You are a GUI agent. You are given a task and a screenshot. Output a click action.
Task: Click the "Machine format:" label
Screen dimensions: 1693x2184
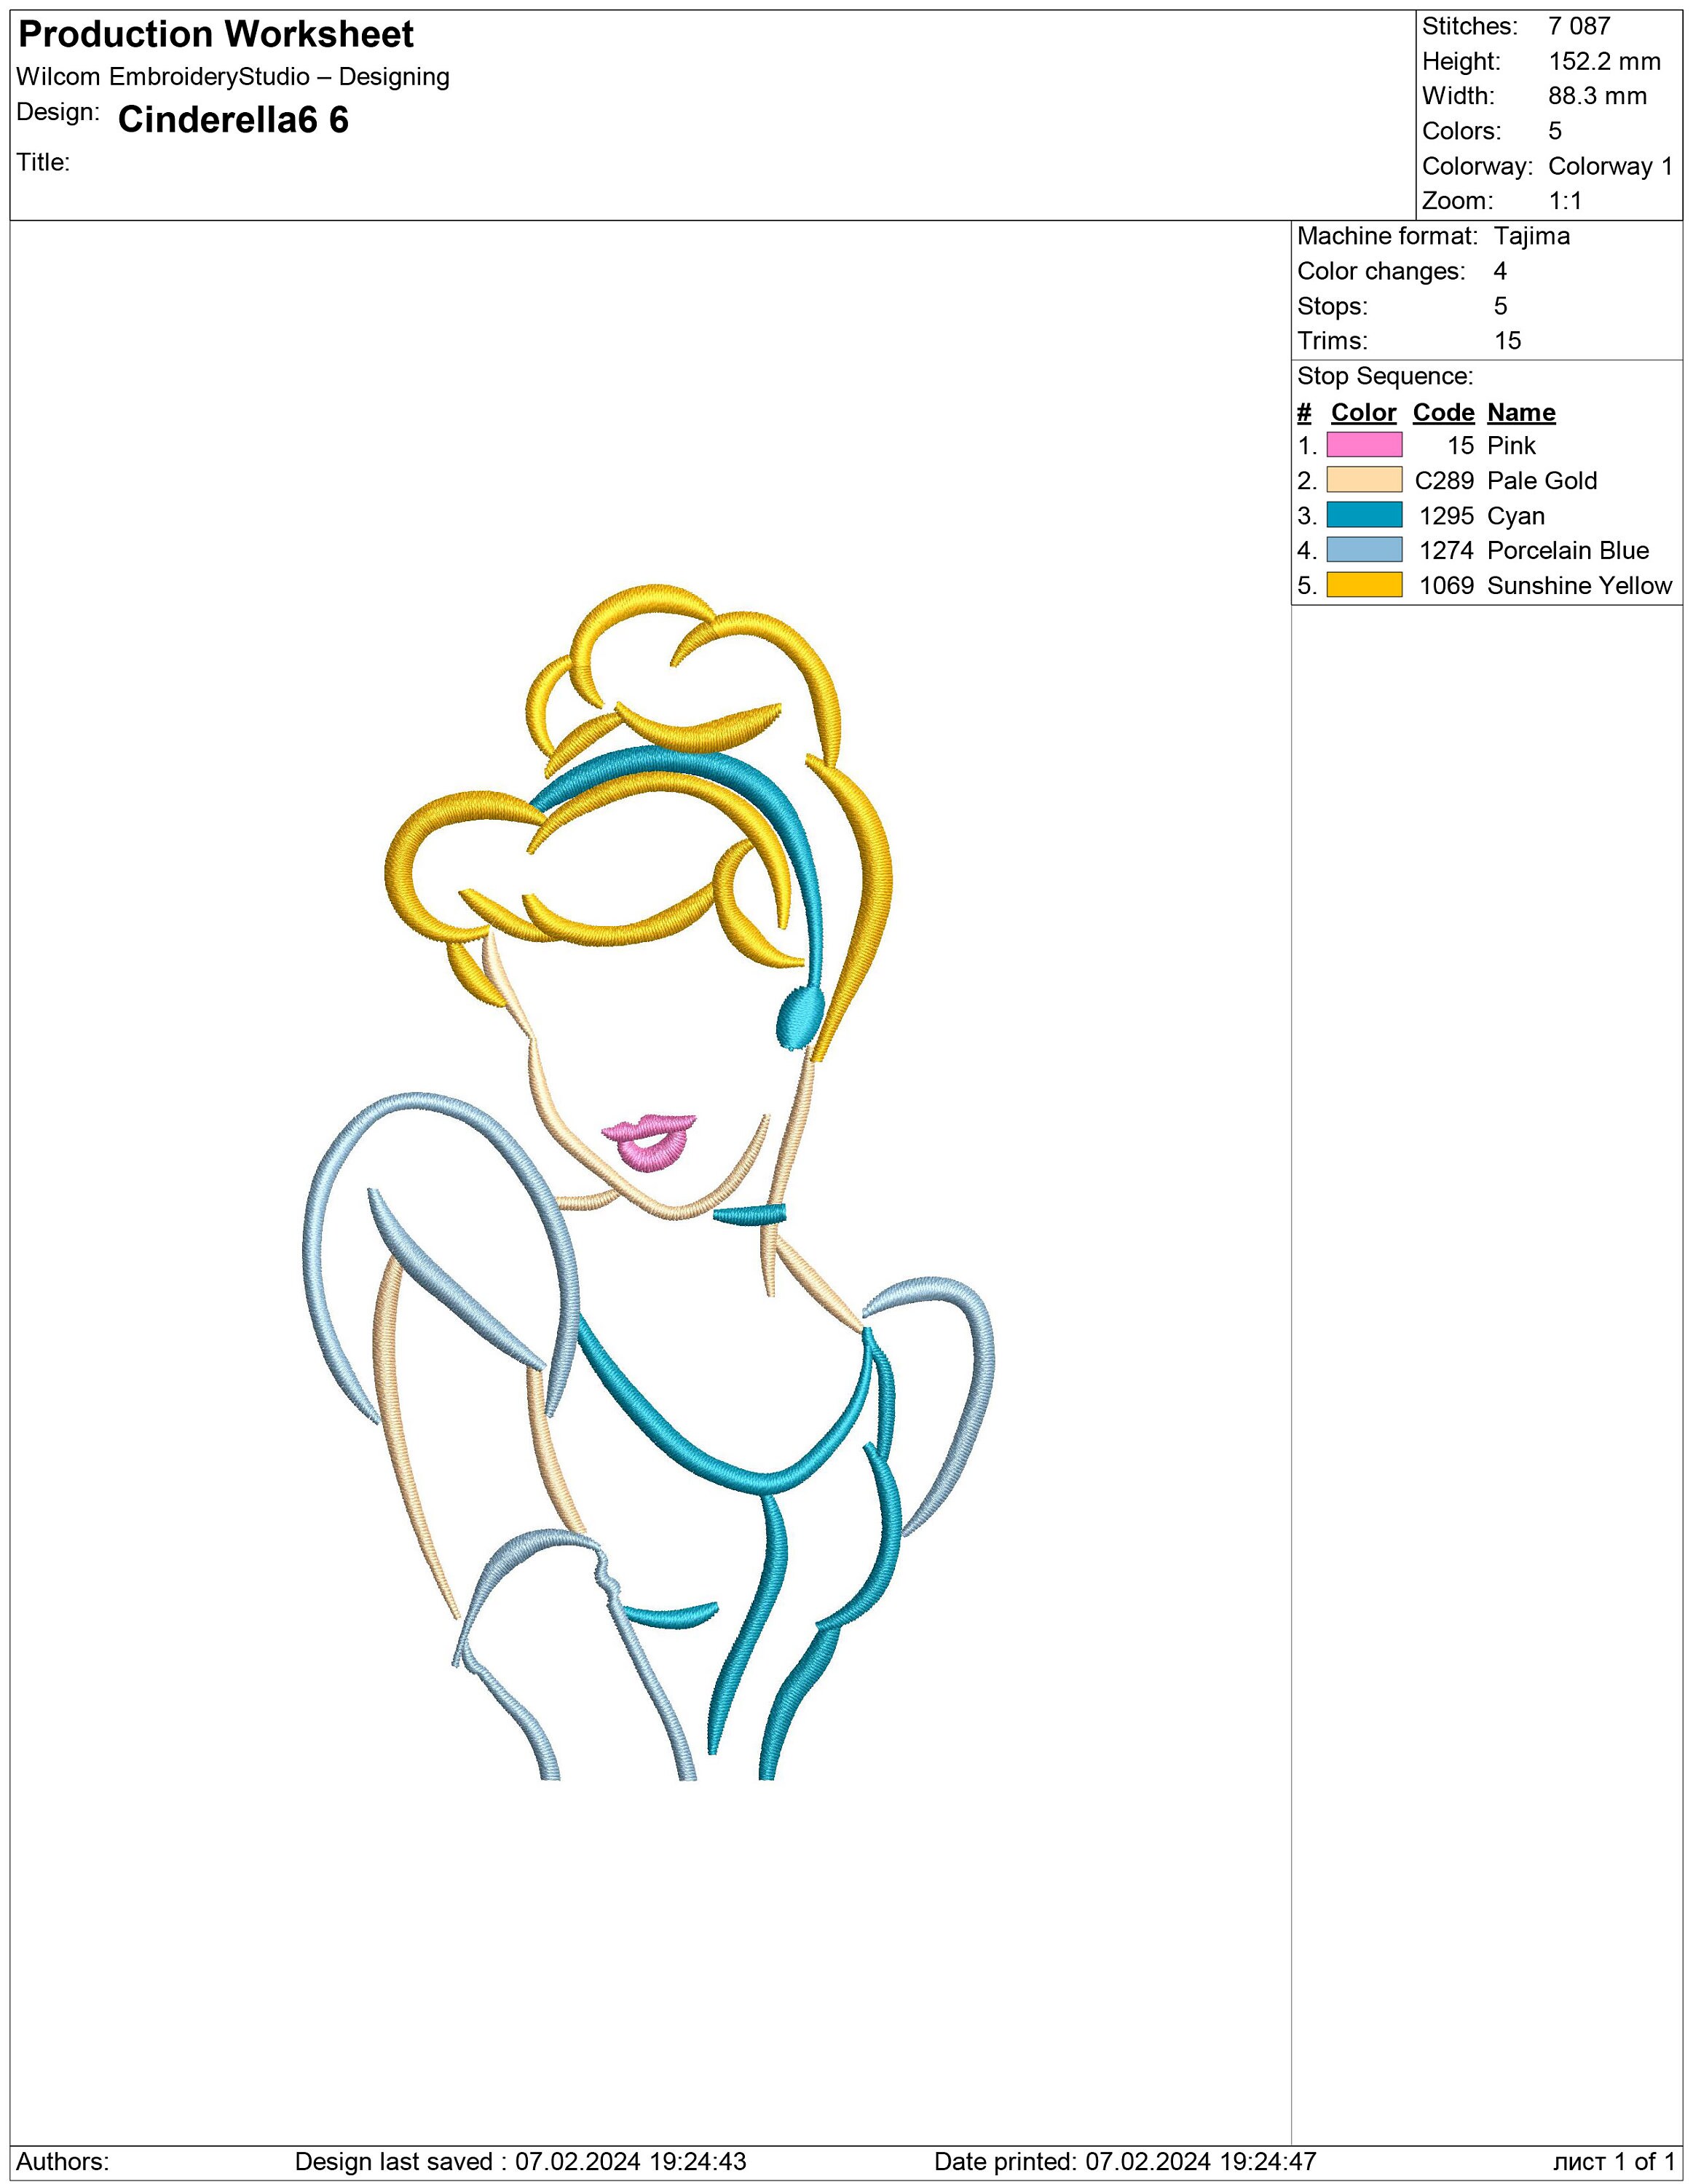1387,237
